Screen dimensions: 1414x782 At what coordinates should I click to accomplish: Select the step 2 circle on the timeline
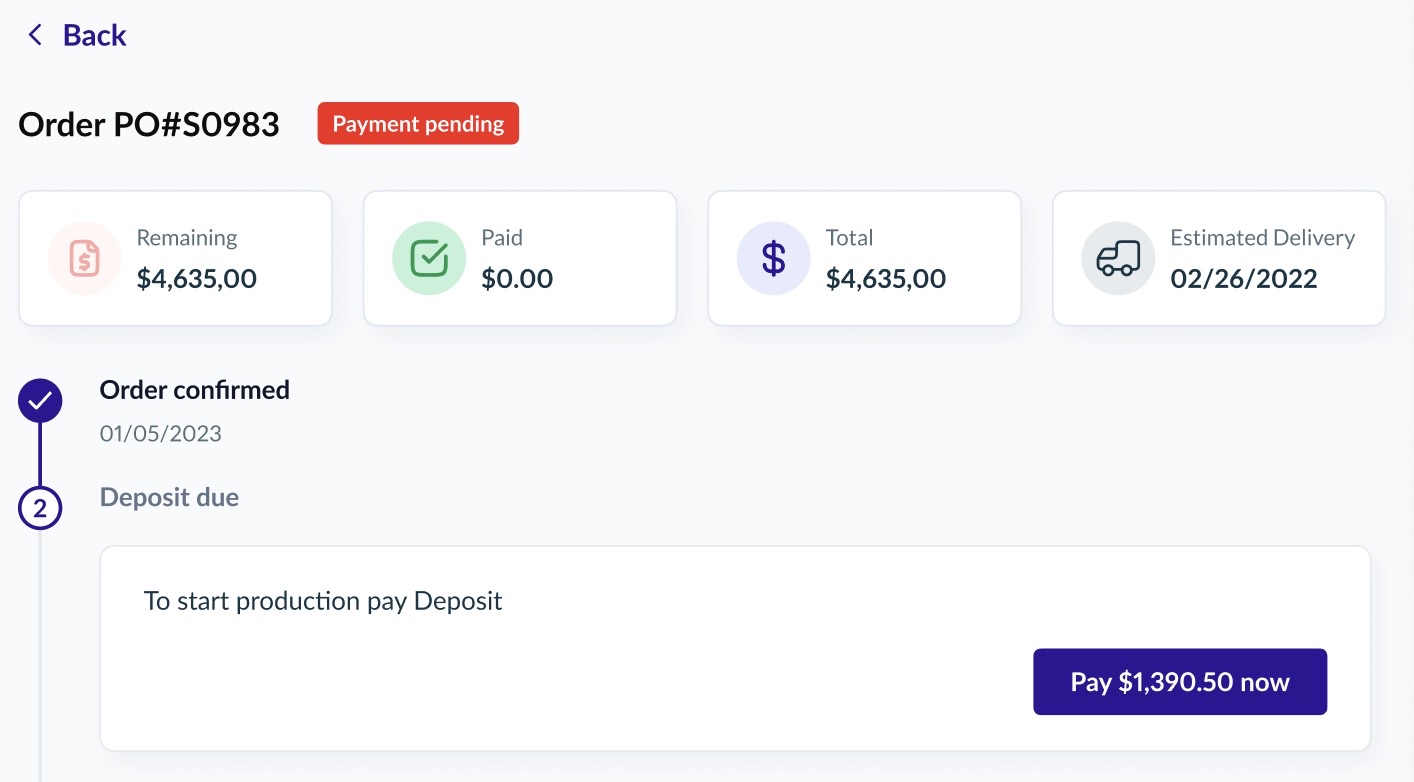pyautogui.click(x=40, y=508)
